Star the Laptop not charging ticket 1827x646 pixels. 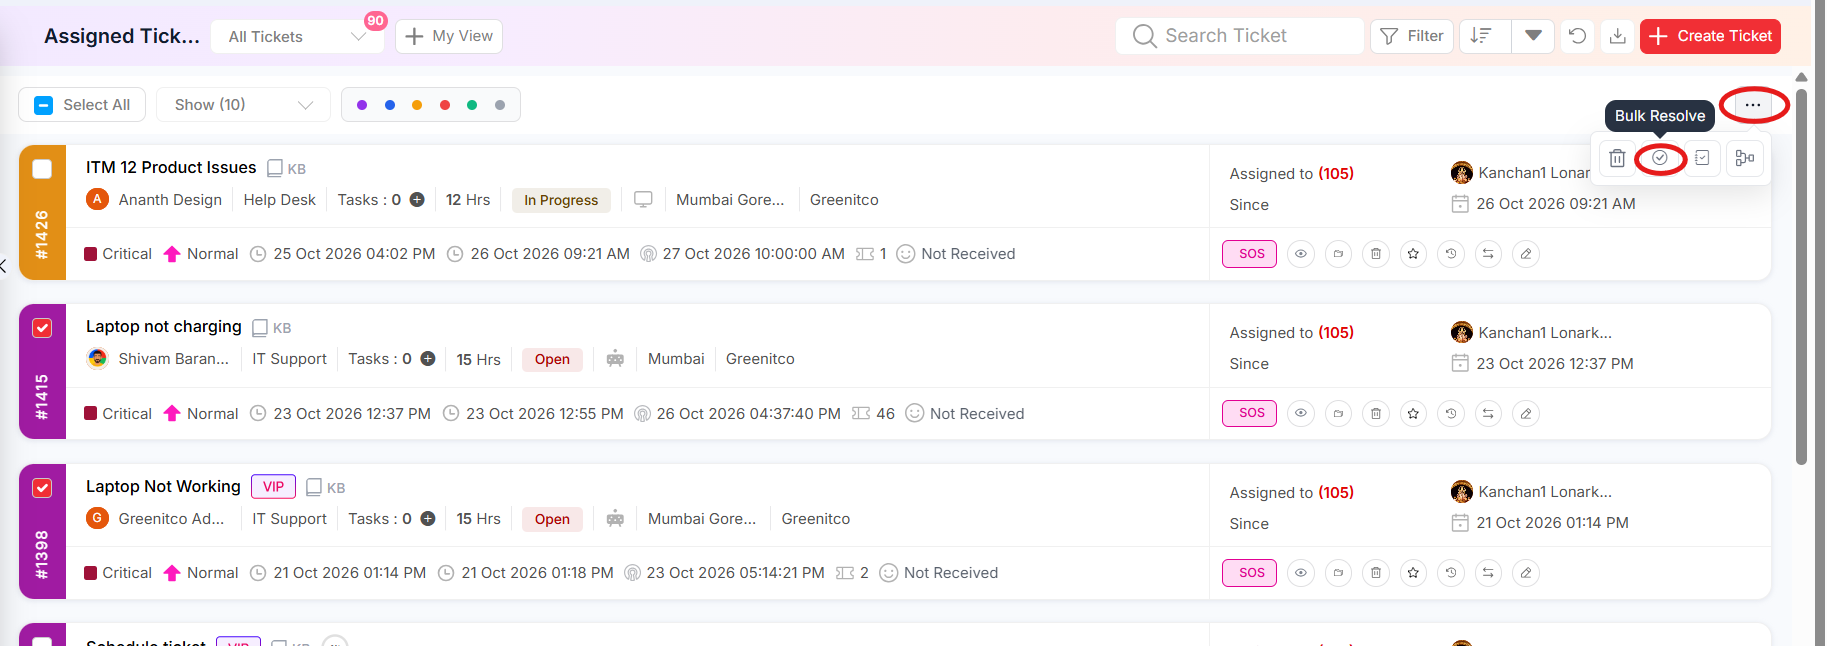coord(1413,413)
